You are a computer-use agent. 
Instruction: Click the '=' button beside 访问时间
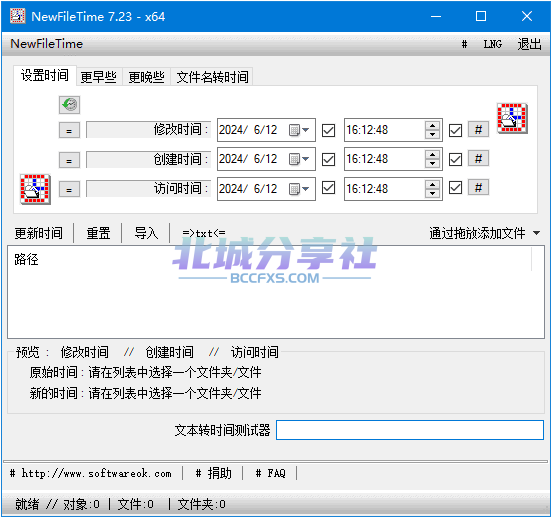click(x=69, y=189)
